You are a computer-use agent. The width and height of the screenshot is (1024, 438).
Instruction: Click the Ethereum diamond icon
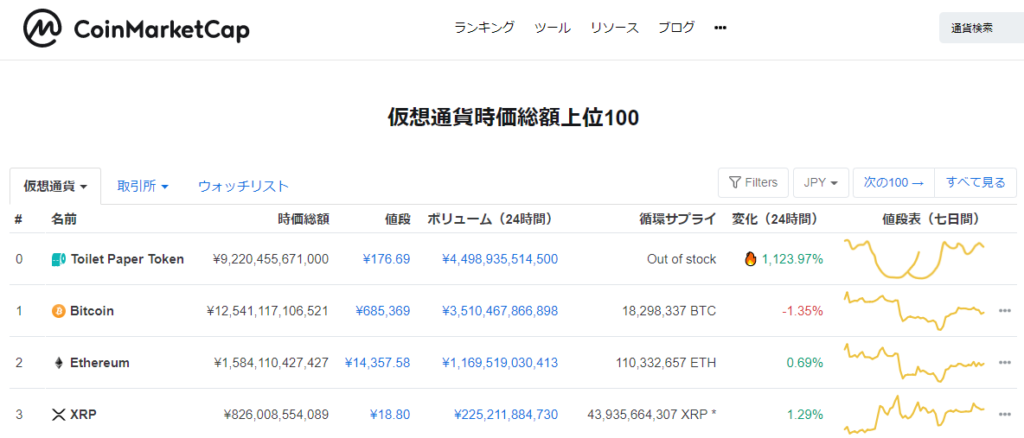click(59, 363)
